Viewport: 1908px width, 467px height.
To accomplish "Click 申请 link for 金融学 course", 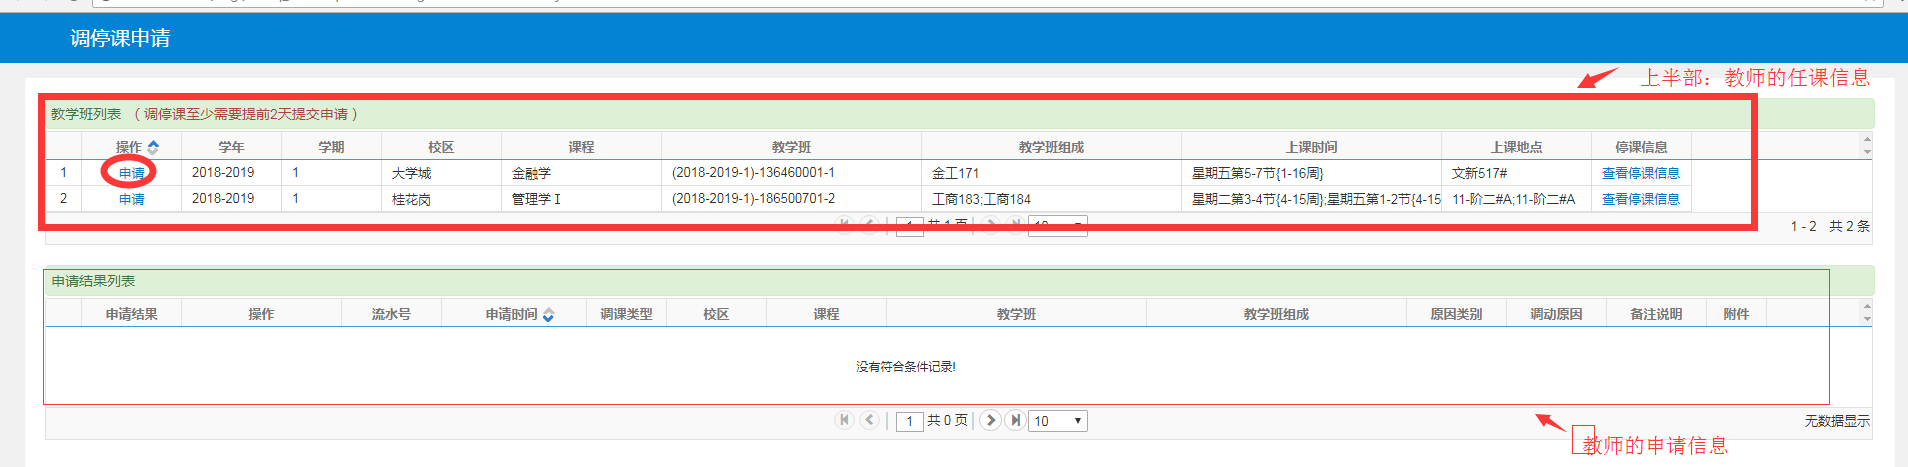I will (x=132, y=173).
